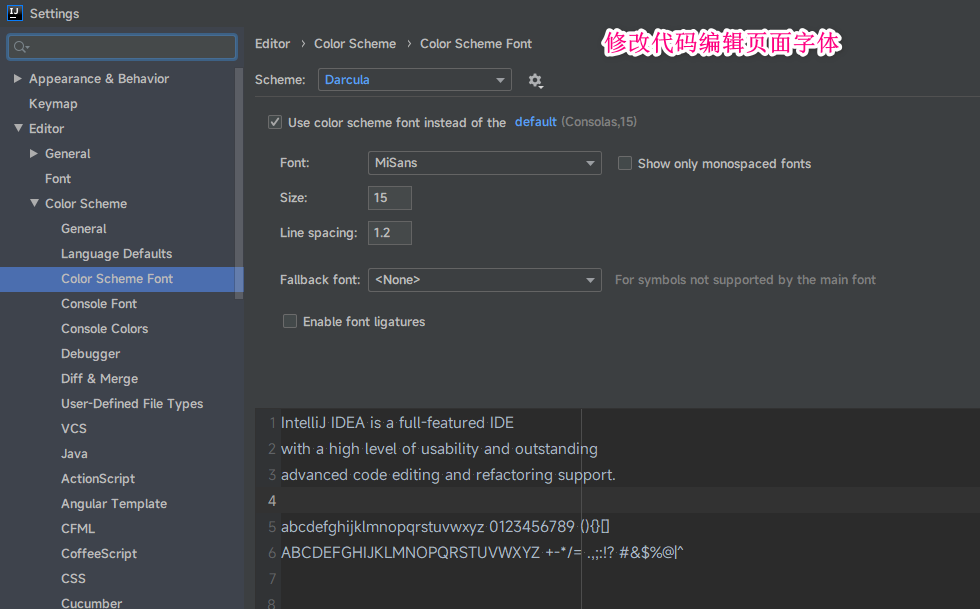This screenshot has width=980, height=609.
Task: Click preview line 'advanced code editing and refactoring support.'
Action: click(448, 475)
